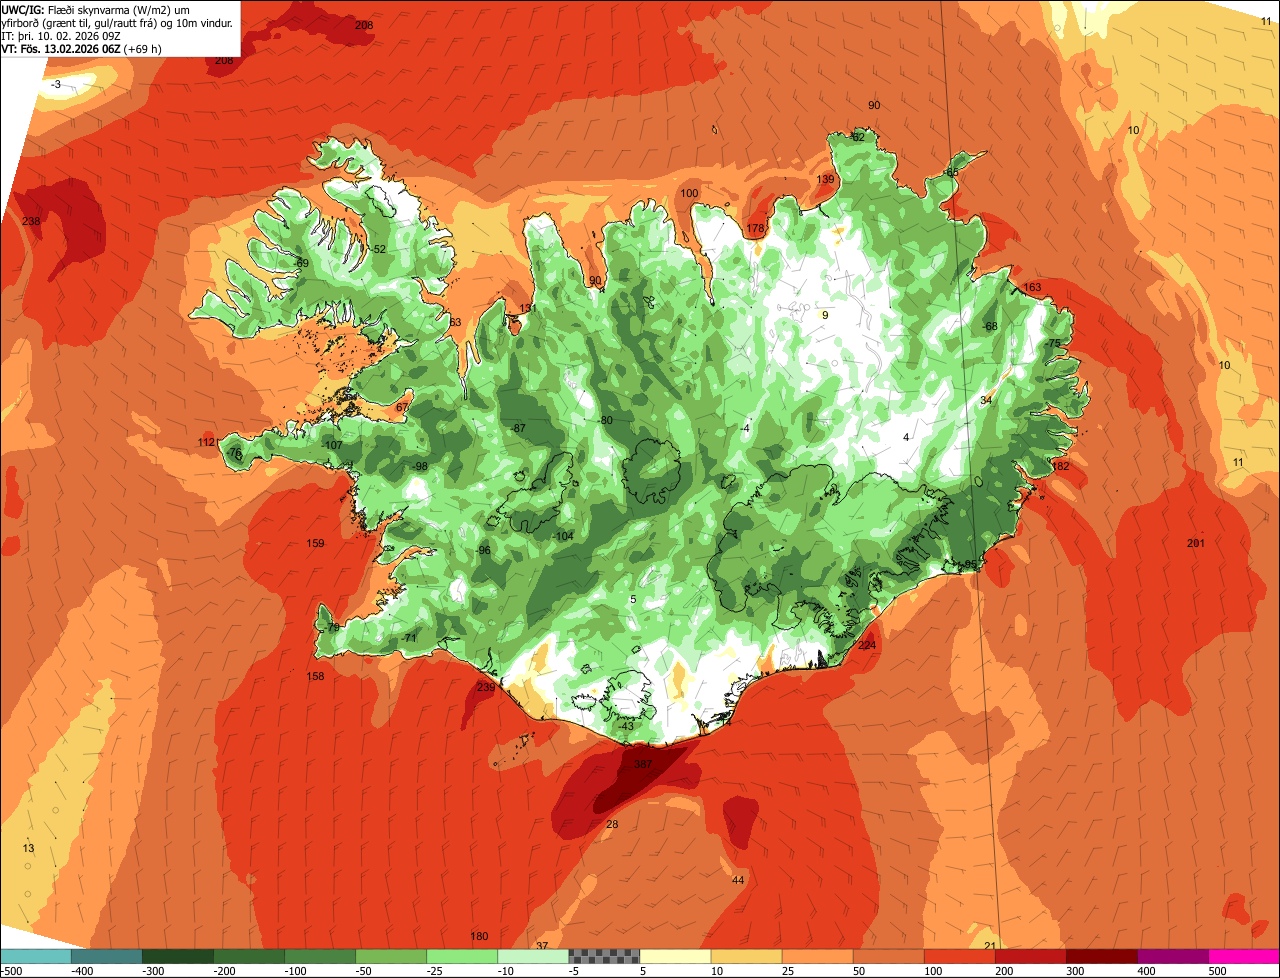Click the 158 value in the southwest sea
The image size is (1280, 978).
pyautogui.click(x=315, y=677)
